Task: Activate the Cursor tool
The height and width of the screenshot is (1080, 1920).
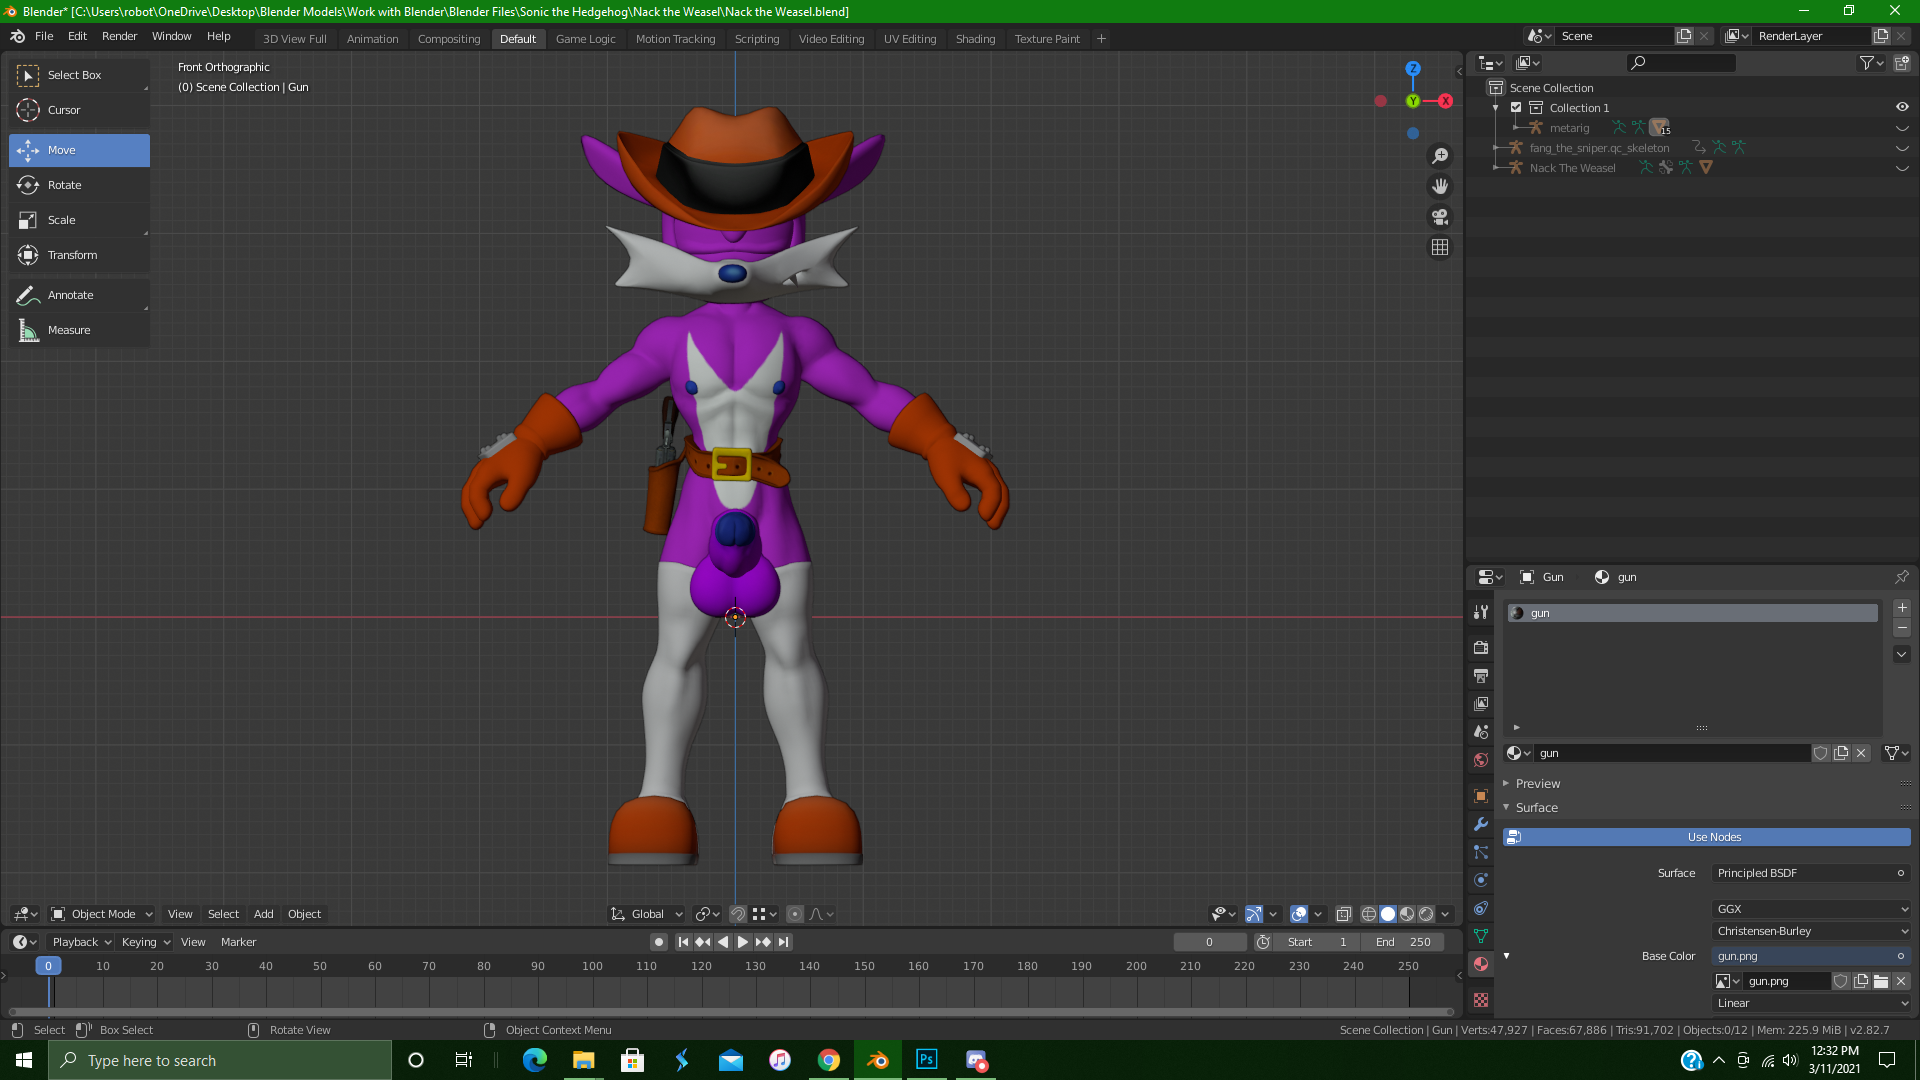Action: [79, 110]
